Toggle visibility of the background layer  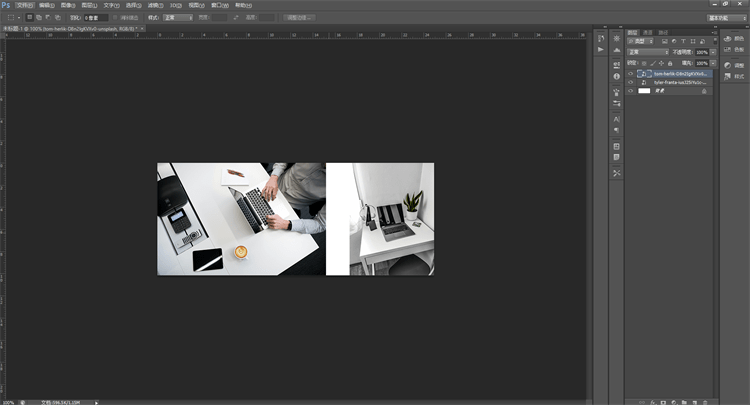pyautogui.click(x=631, y=91)
